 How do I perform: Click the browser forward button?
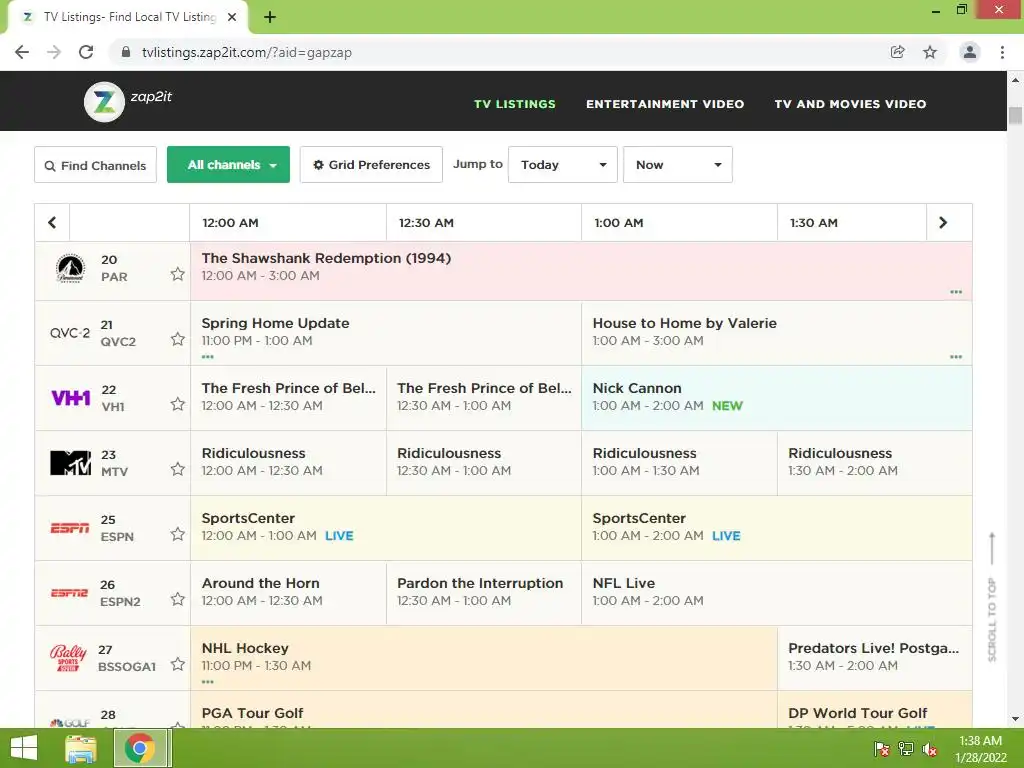coord(54,52)
